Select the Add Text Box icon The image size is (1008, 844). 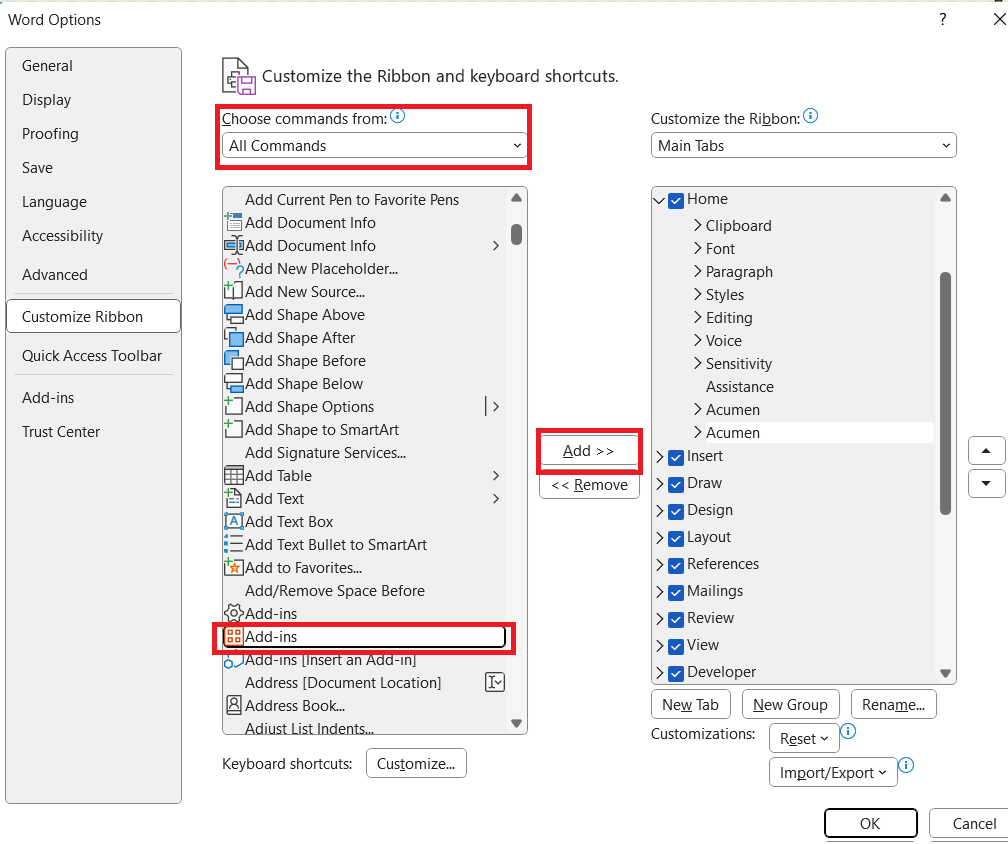[x=233, y=522]
